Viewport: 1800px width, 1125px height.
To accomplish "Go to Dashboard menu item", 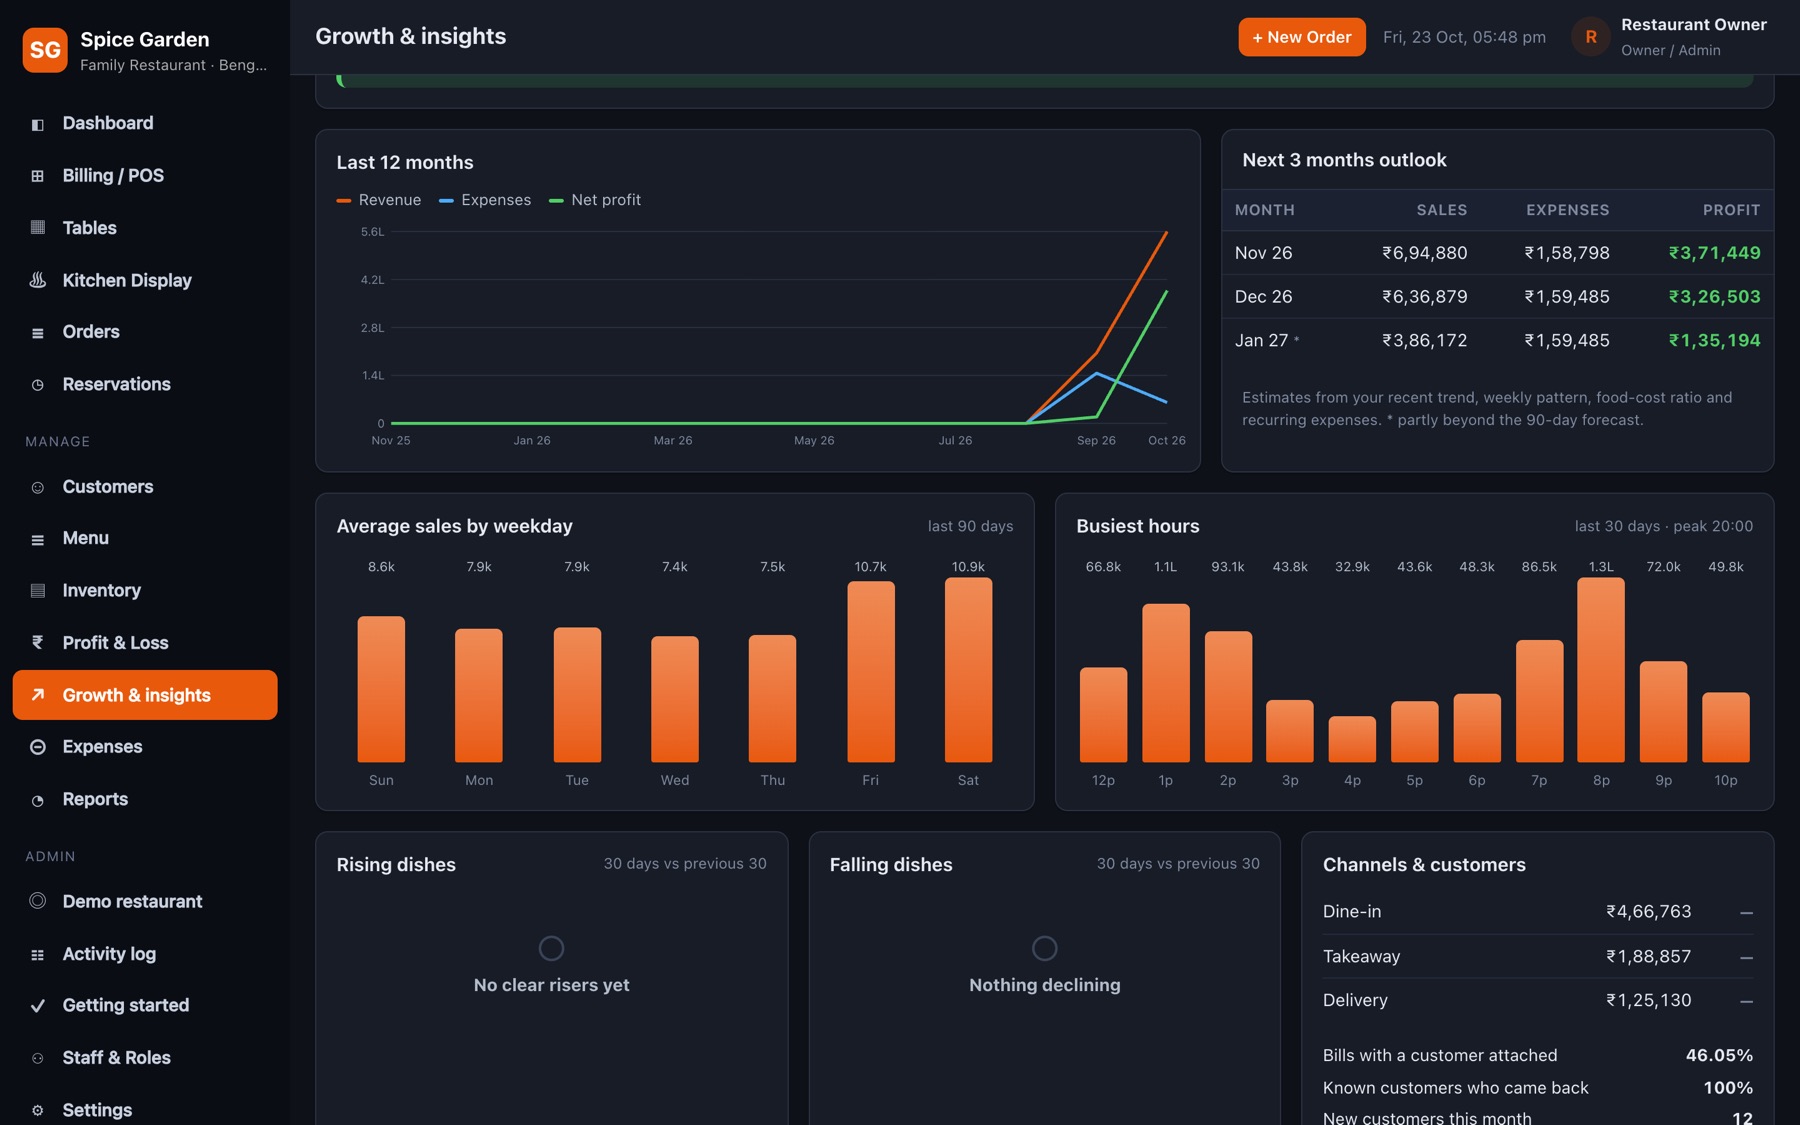I will pos(145,123).
